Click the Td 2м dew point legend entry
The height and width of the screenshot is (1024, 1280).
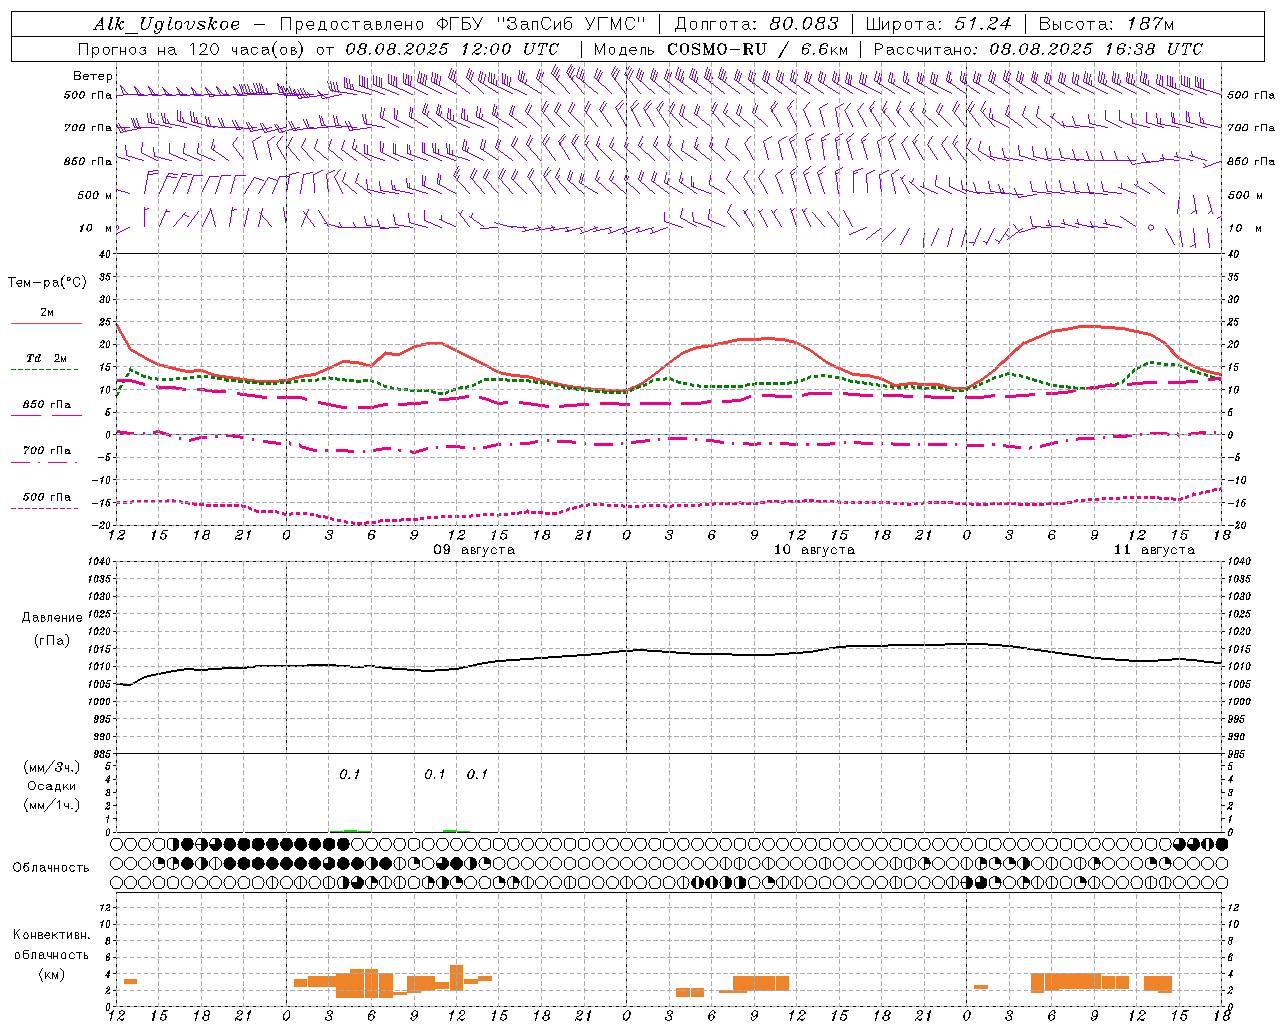click(x=46, y=358)
